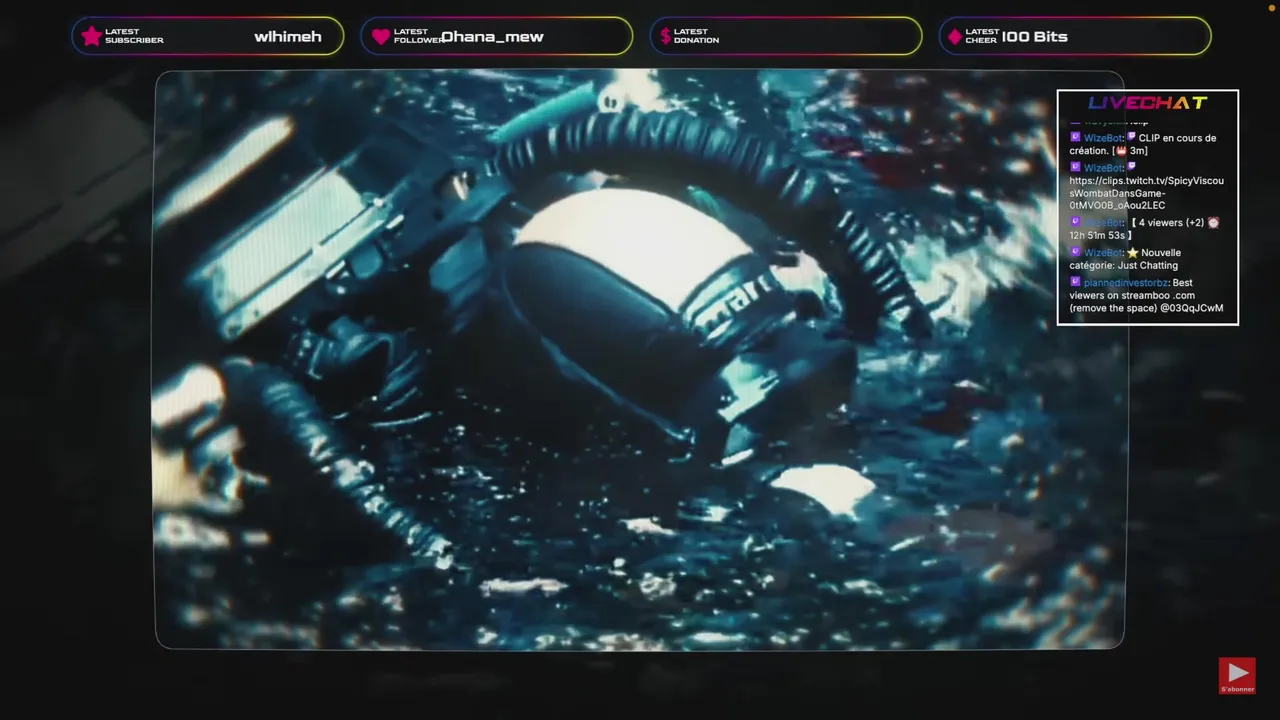1280x720 pixels.
Task: Select the 100 Bits cheer value
Action: pos(1035,36)
